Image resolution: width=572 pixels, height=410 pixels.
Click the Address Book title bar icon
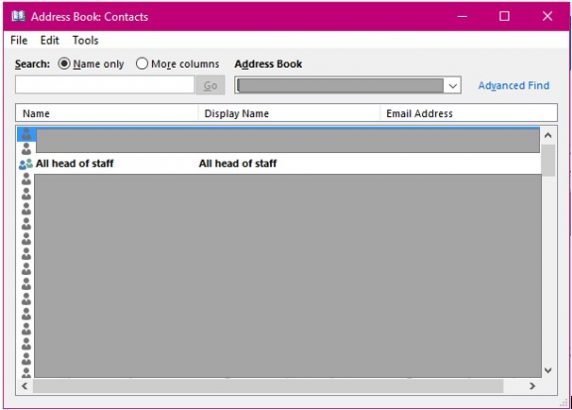click(18, 16)
